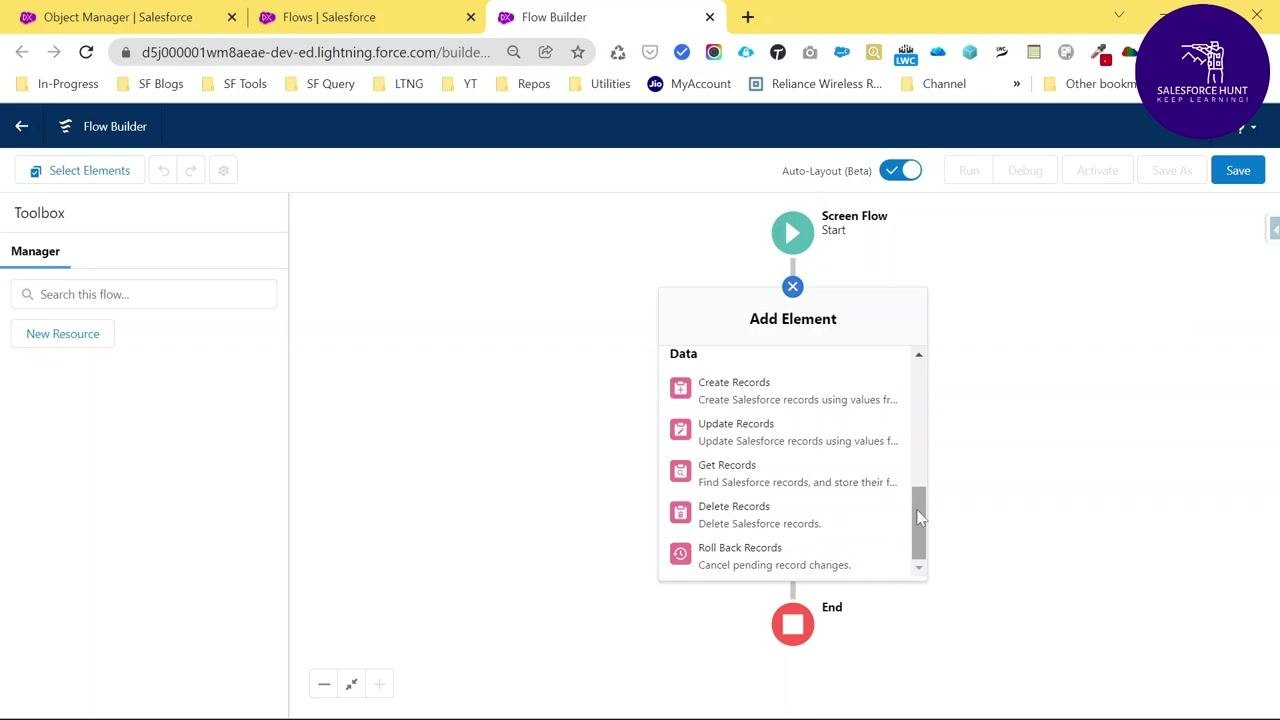Select the Manager tab in Toolbox
This screenshot has width=1280, height=720.
pyautogui.click(x=35, y=251)
